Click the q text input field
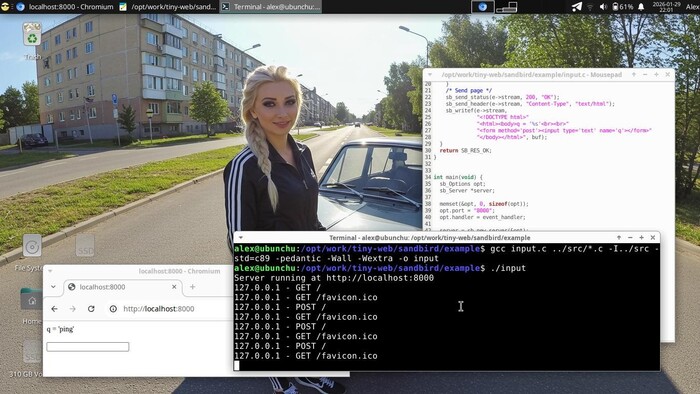Viewport: 700px width, 394px height. 88,347
